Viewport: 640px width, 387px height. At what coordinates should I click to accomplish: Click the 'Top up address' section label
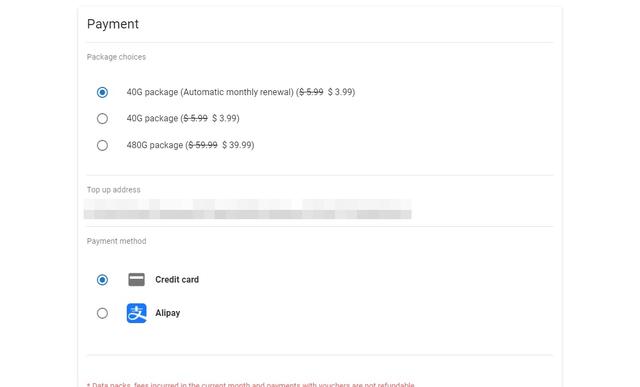click(113, 190)
